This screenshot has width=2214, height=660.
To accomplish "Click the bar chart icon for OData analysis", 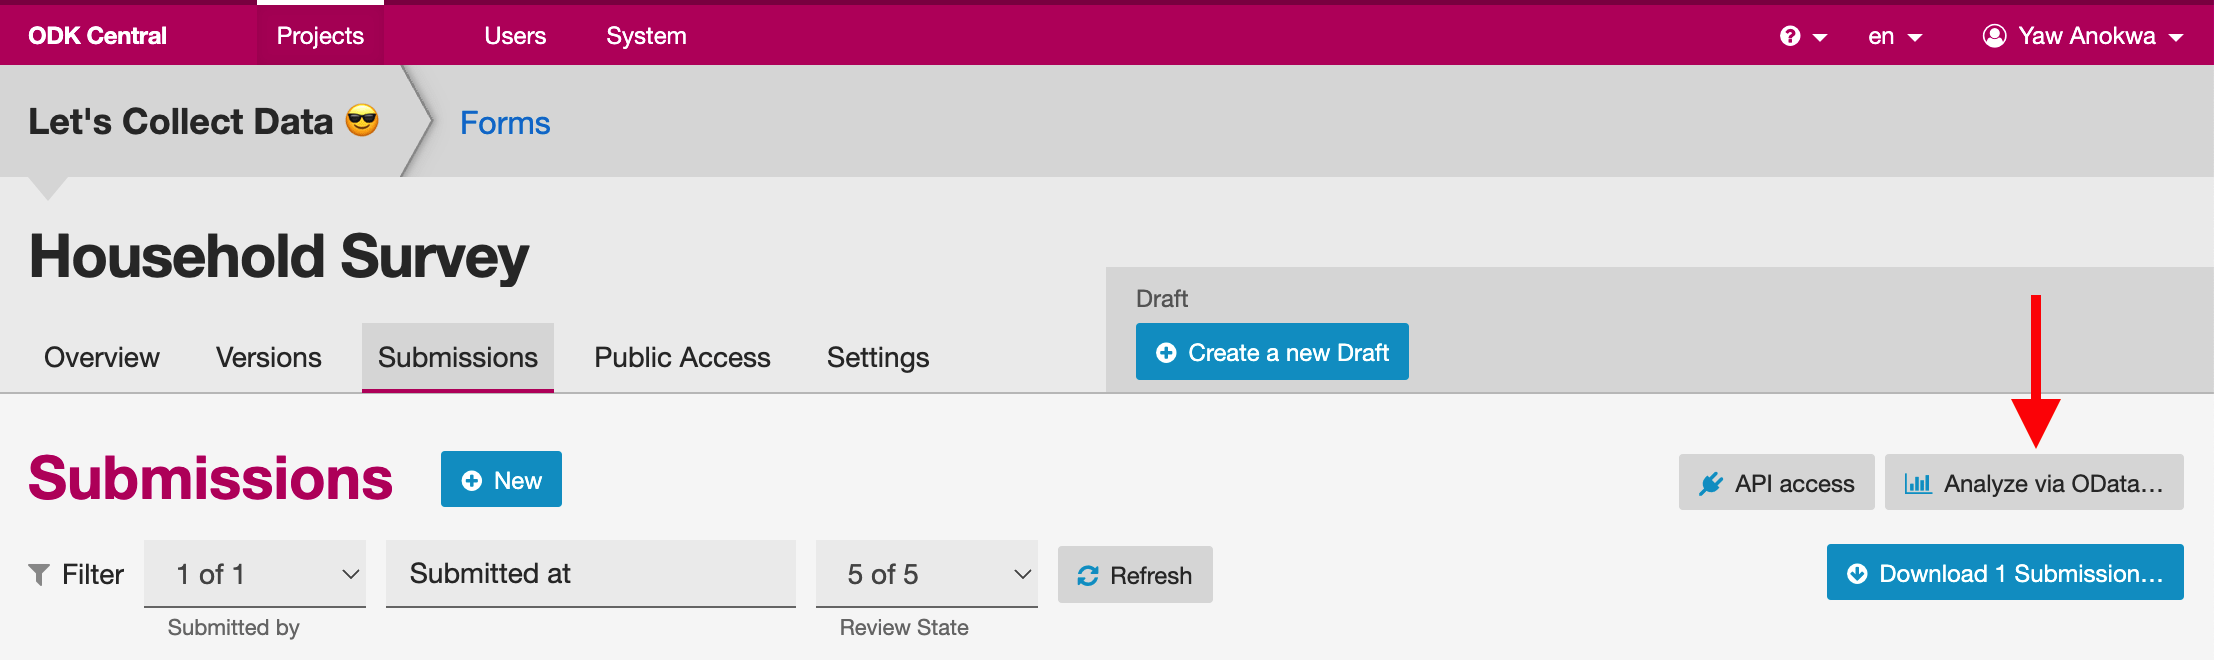I will (x=1918, y=484).
